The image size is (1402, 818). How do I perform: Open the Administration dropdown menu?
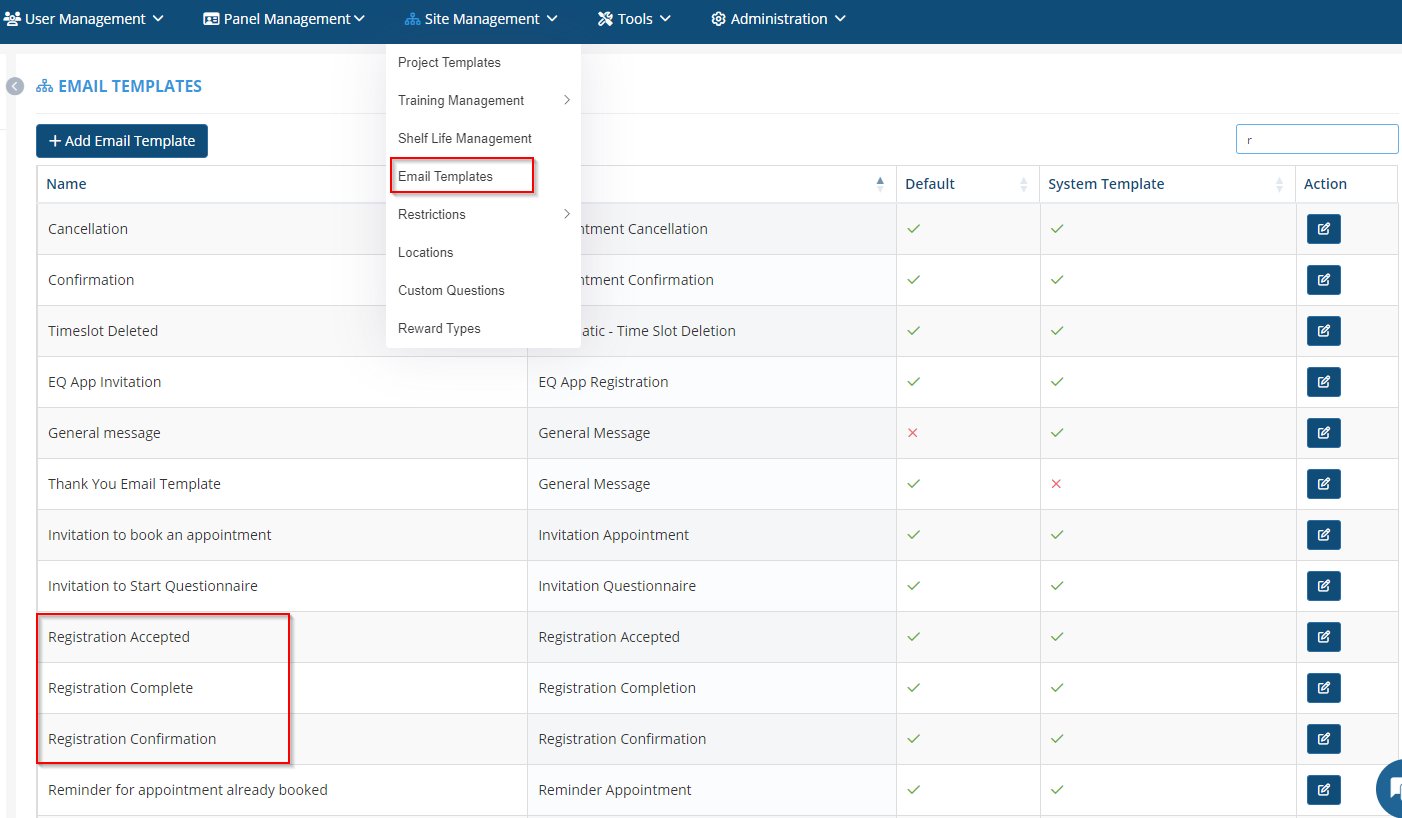(x=778, y=19)
